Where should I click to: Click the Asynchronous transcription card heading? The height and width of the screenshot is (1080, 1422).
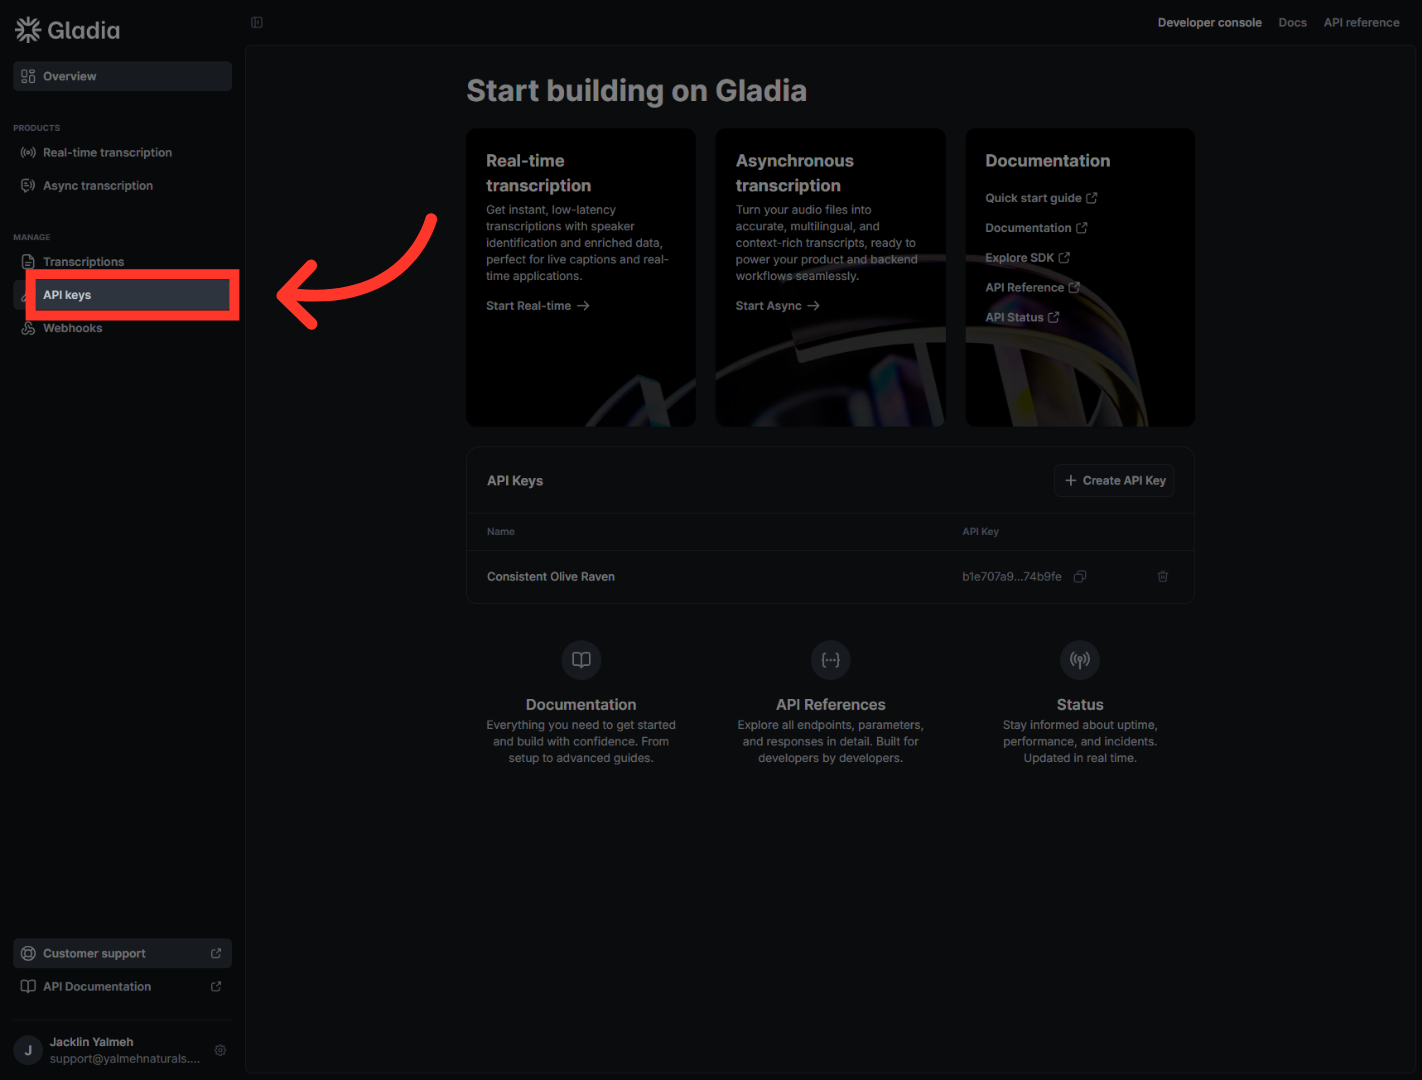[795, 173]
